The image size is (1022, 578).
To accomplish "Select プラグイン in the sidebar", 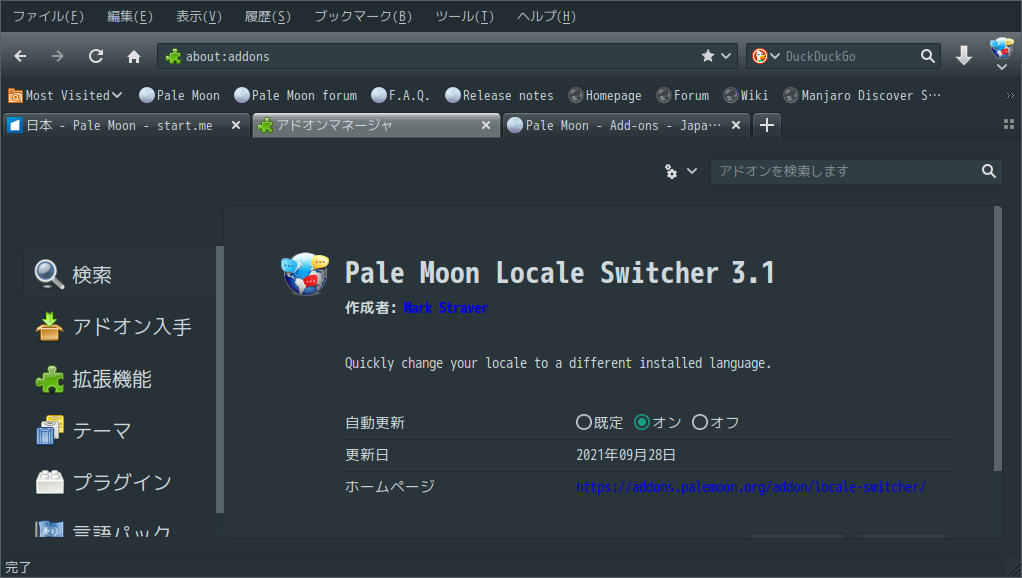I will click(x=119, y=482).
